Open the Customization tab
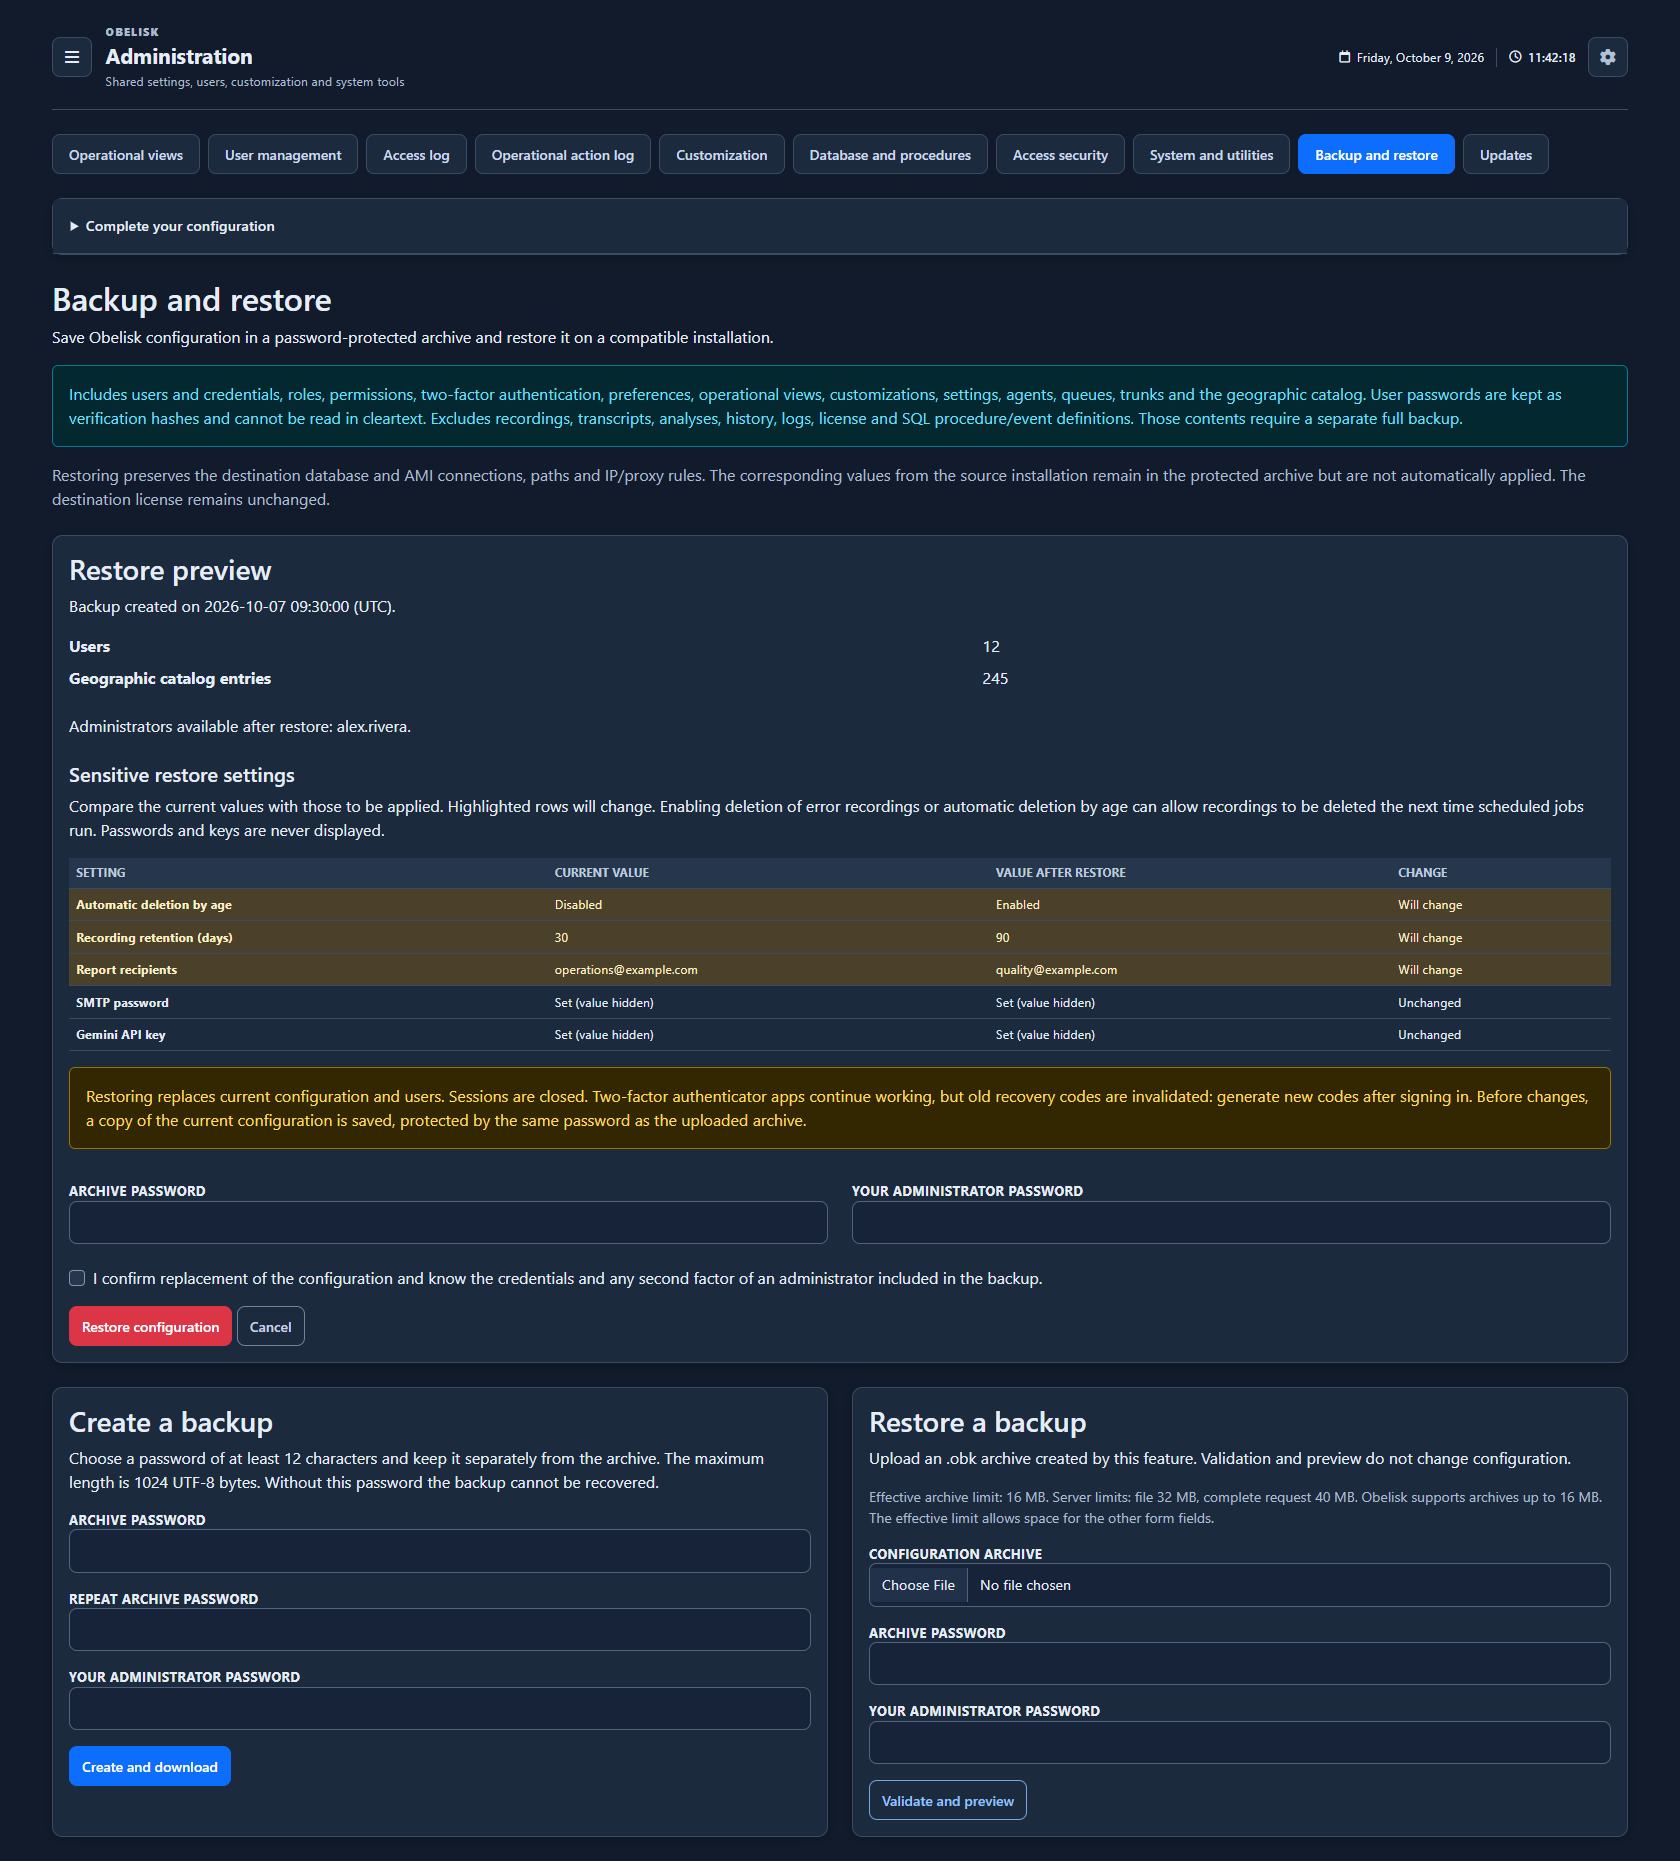Image resolution: width=1680 pixels, height=1861 pixels. [x=722, y=155]
